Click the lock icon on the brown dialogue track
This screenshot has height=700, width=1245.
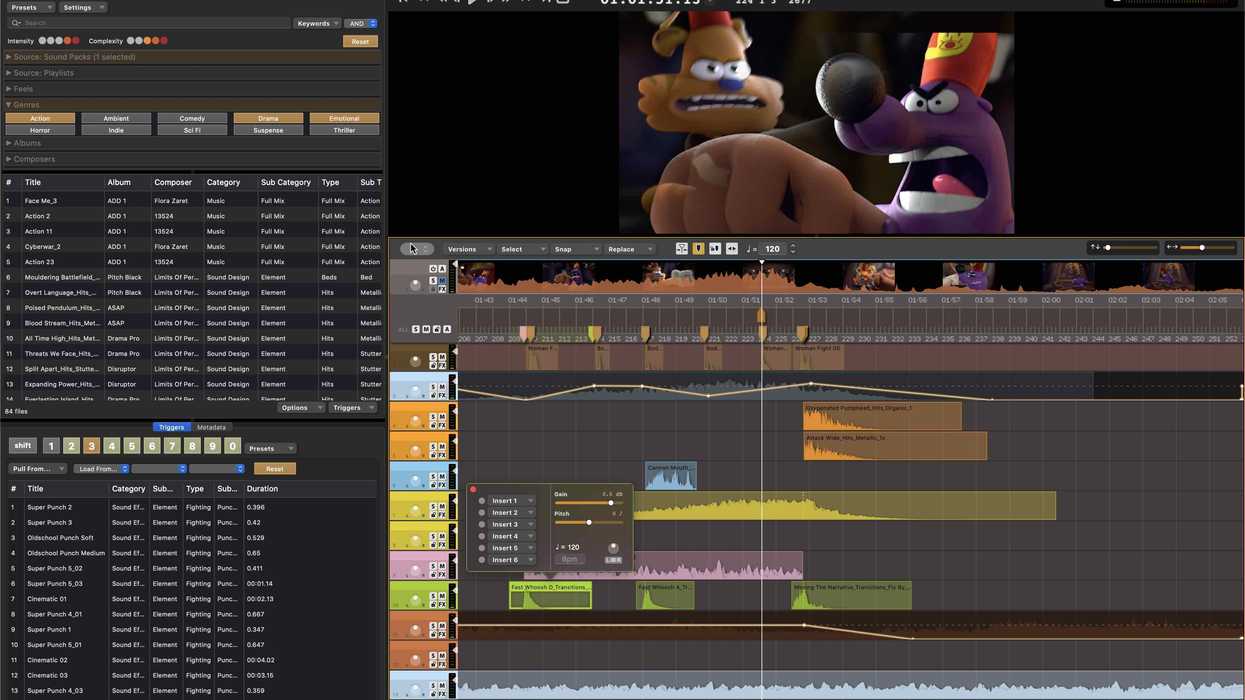click(x=433, y=365)
